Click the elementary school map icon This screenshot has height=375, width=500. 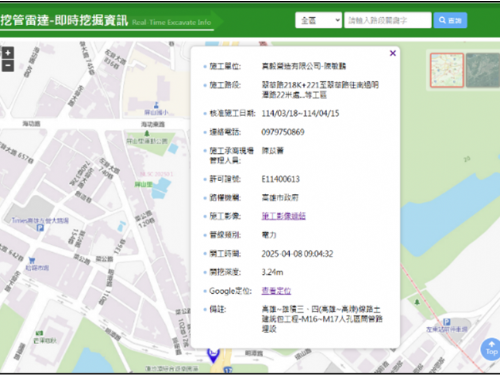156,106
